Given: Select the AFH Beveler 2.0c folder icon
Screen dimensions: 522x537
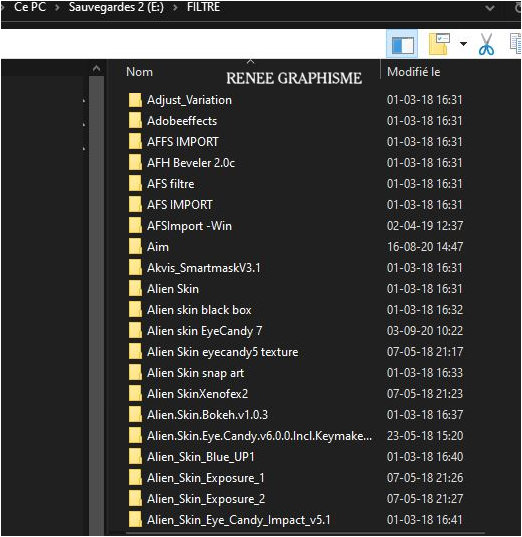Looking at the screenshot, I should point(135,163).
